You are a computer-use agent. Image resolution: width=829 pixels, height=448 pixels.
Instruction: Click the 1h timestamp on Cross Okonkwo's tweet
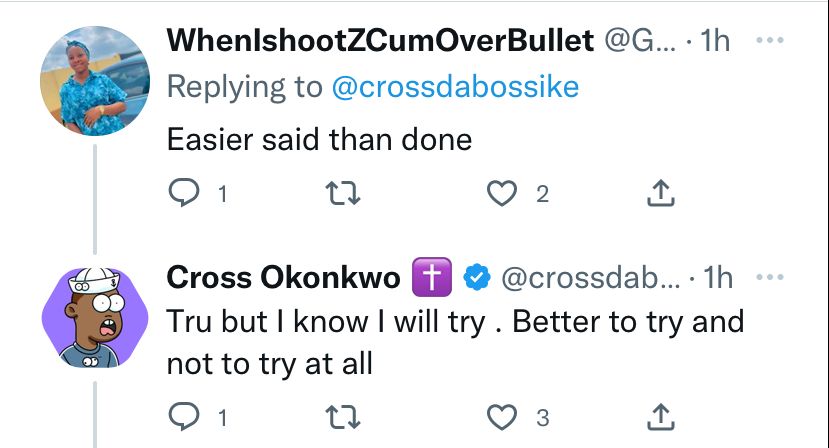[718, 277]
